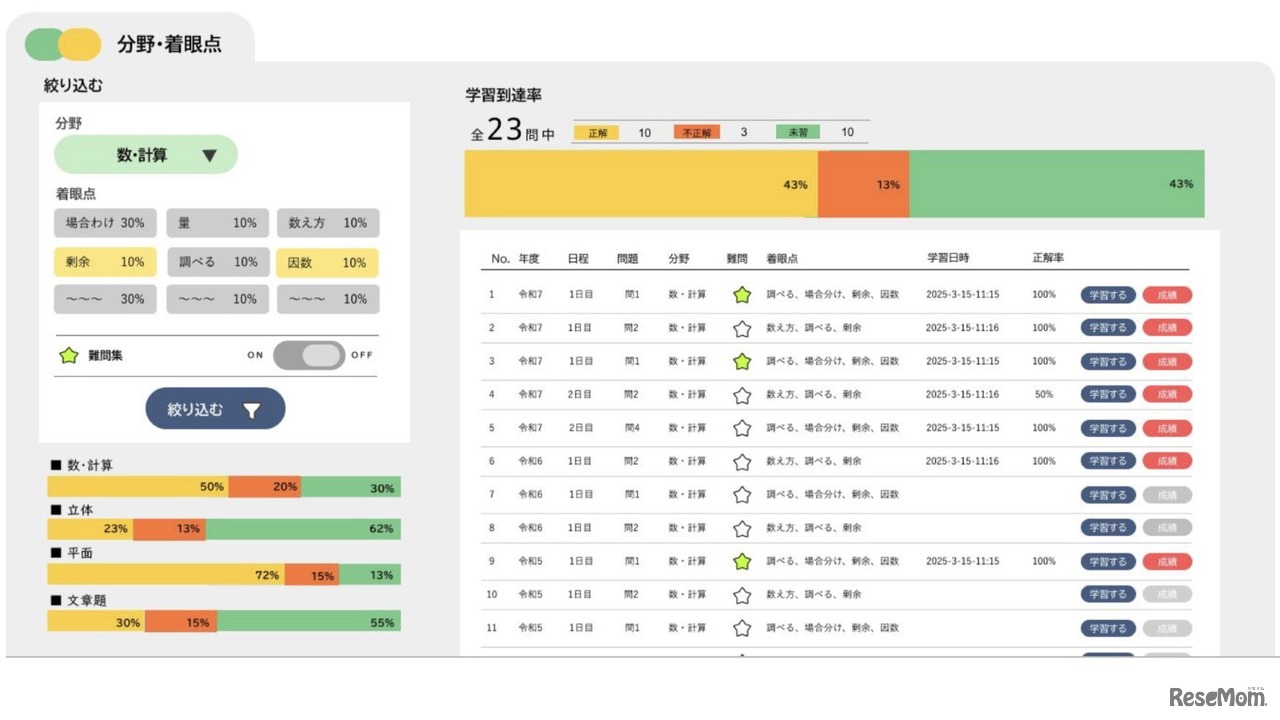Click the yellow 正解 legend chip
This screenshot has height=720, width=1280.
(597, 131)
